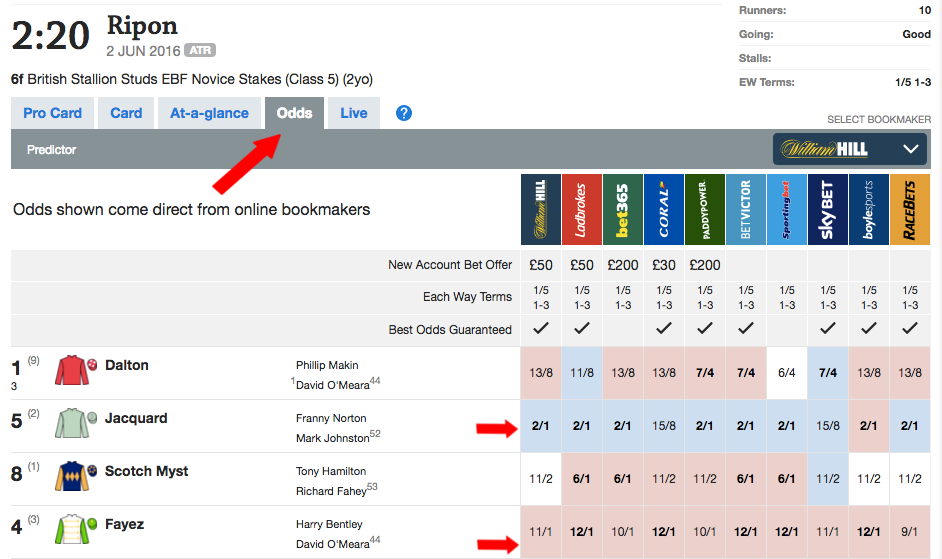The image size is (942, 559).
Task: Click the BetVictor bookmaker logo
Action: pos(746,209)
